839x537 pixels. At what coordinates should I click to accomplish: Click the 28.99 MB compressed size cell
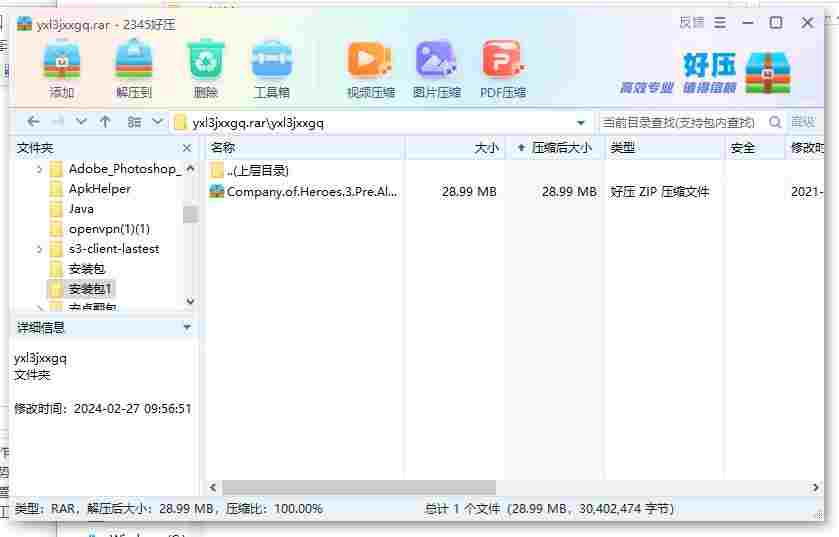569,191
